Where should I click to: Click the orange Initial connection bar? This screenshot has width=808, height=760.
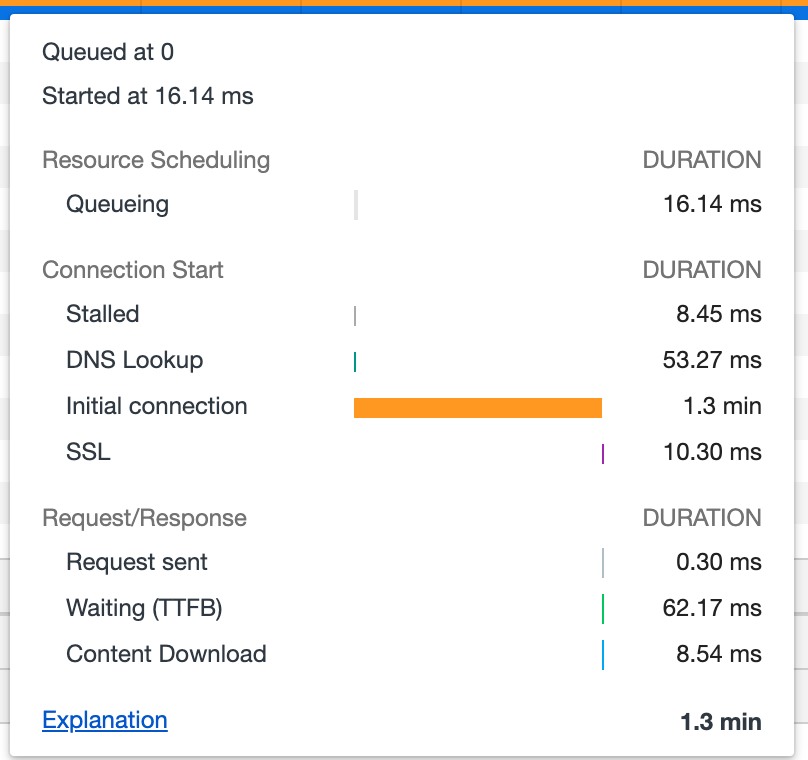(478, 407)
